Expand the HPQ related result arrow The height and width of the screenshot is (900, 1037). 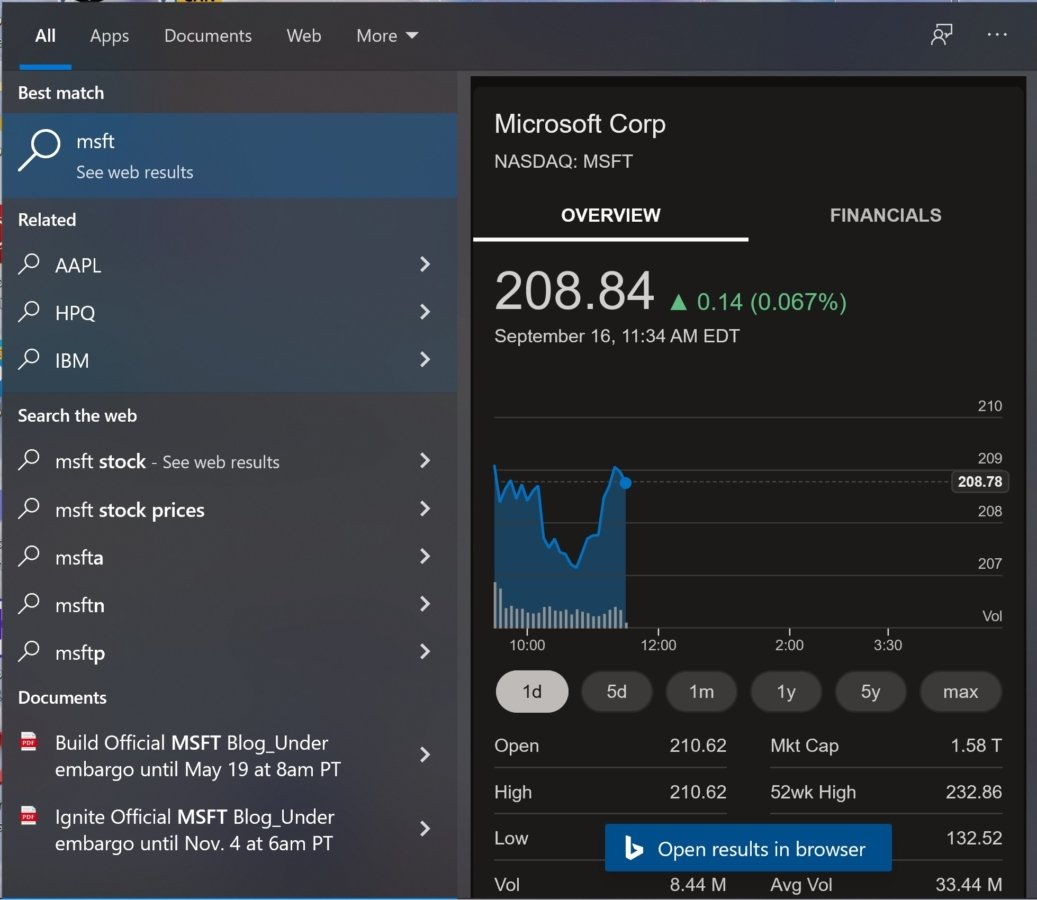(x=425, y=312)
